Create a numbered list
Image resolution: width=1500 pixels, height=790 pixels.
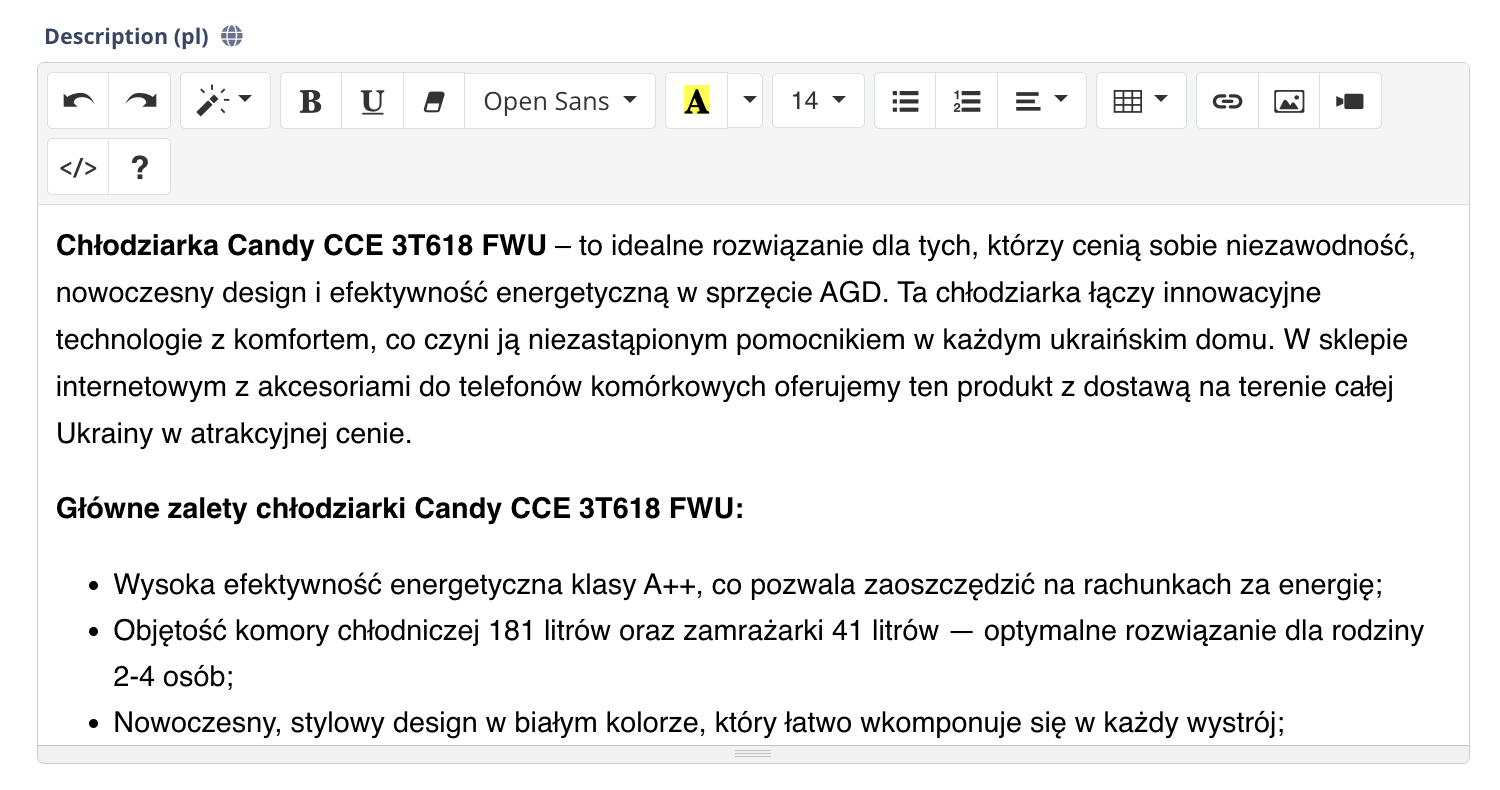click(966, 100)
